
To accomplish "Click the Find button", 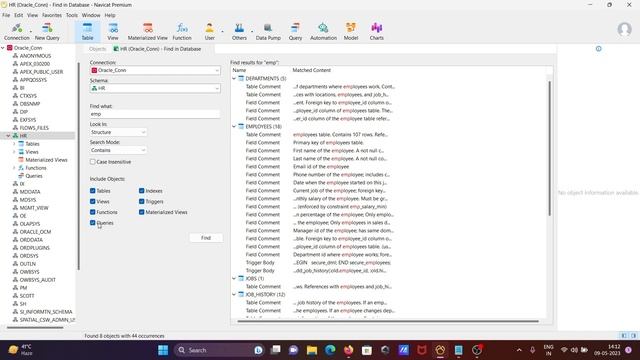I will (206, 238).
